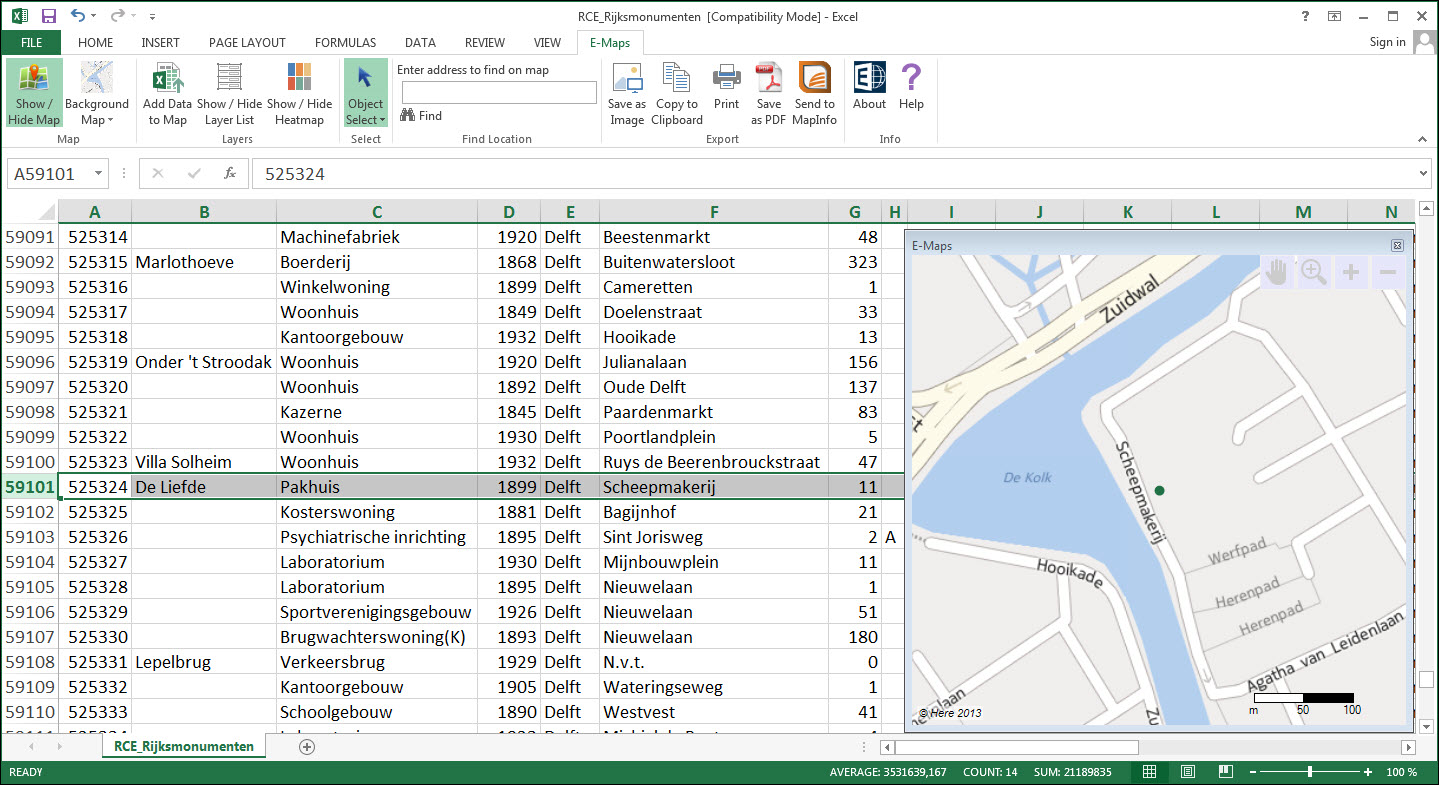
Task: Click the Excel Help question mark
Action: tap(1306, 16)
